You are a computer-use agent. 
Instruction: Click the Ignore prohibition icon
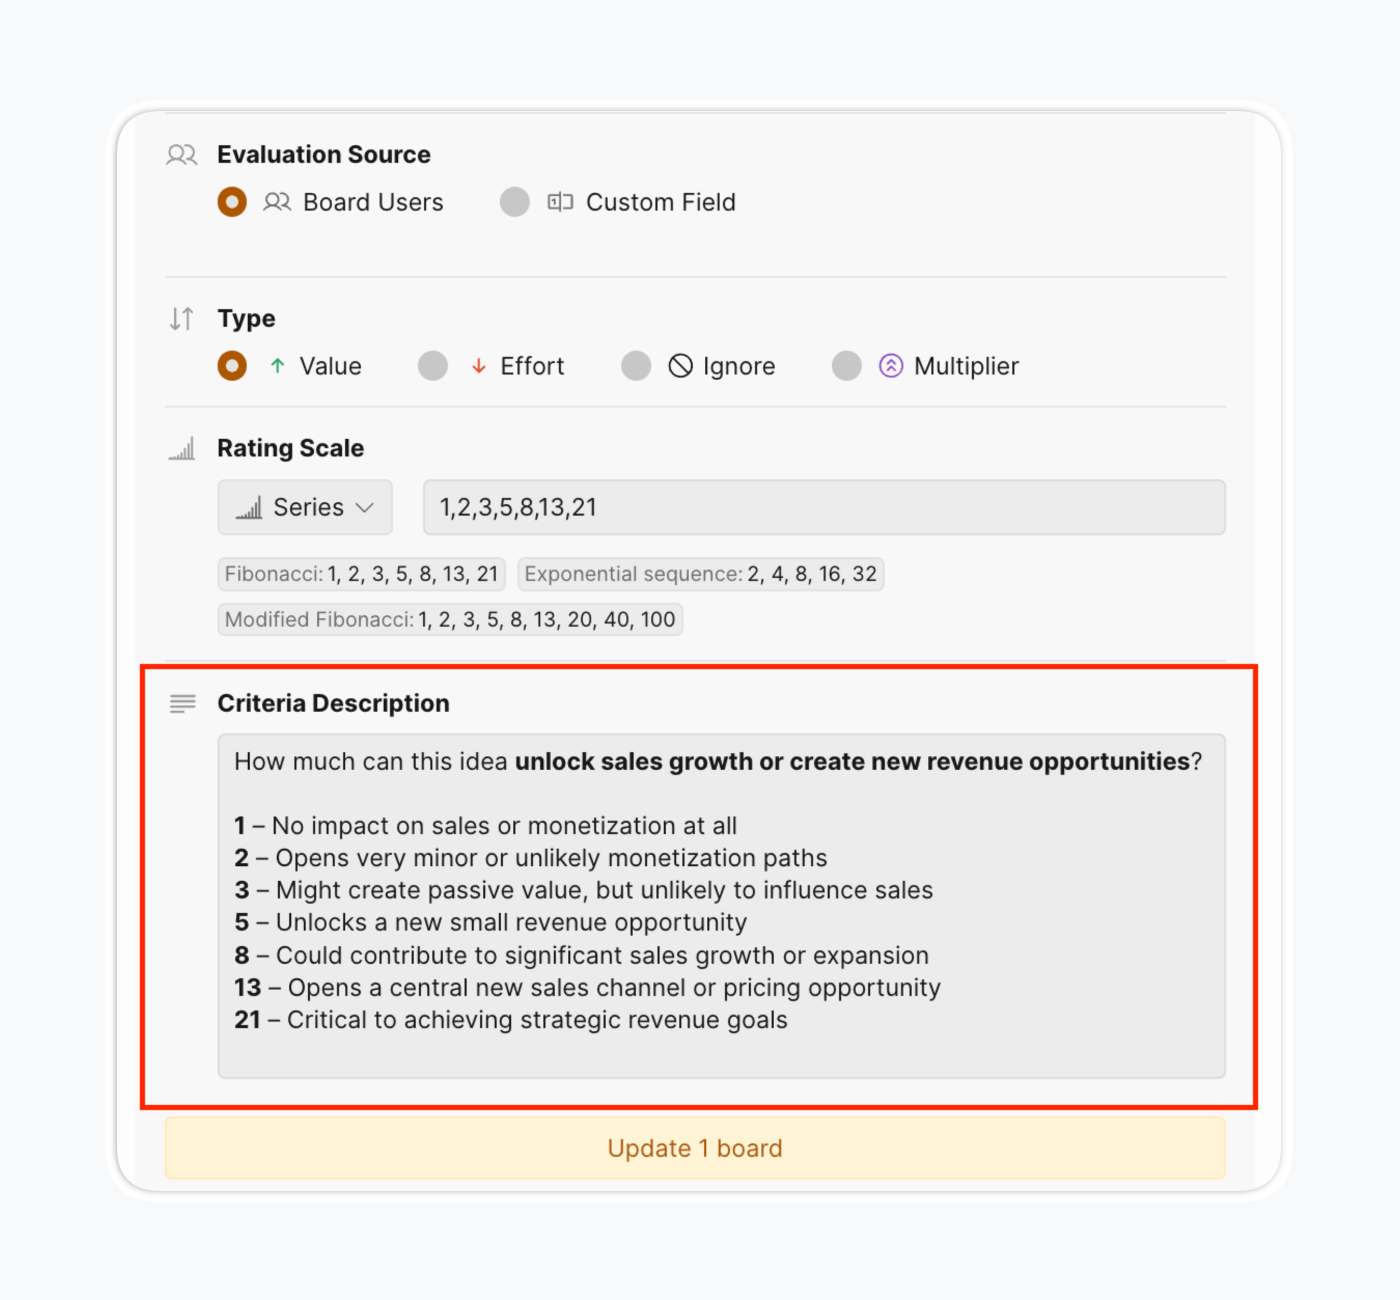click(x=680, y=366)
